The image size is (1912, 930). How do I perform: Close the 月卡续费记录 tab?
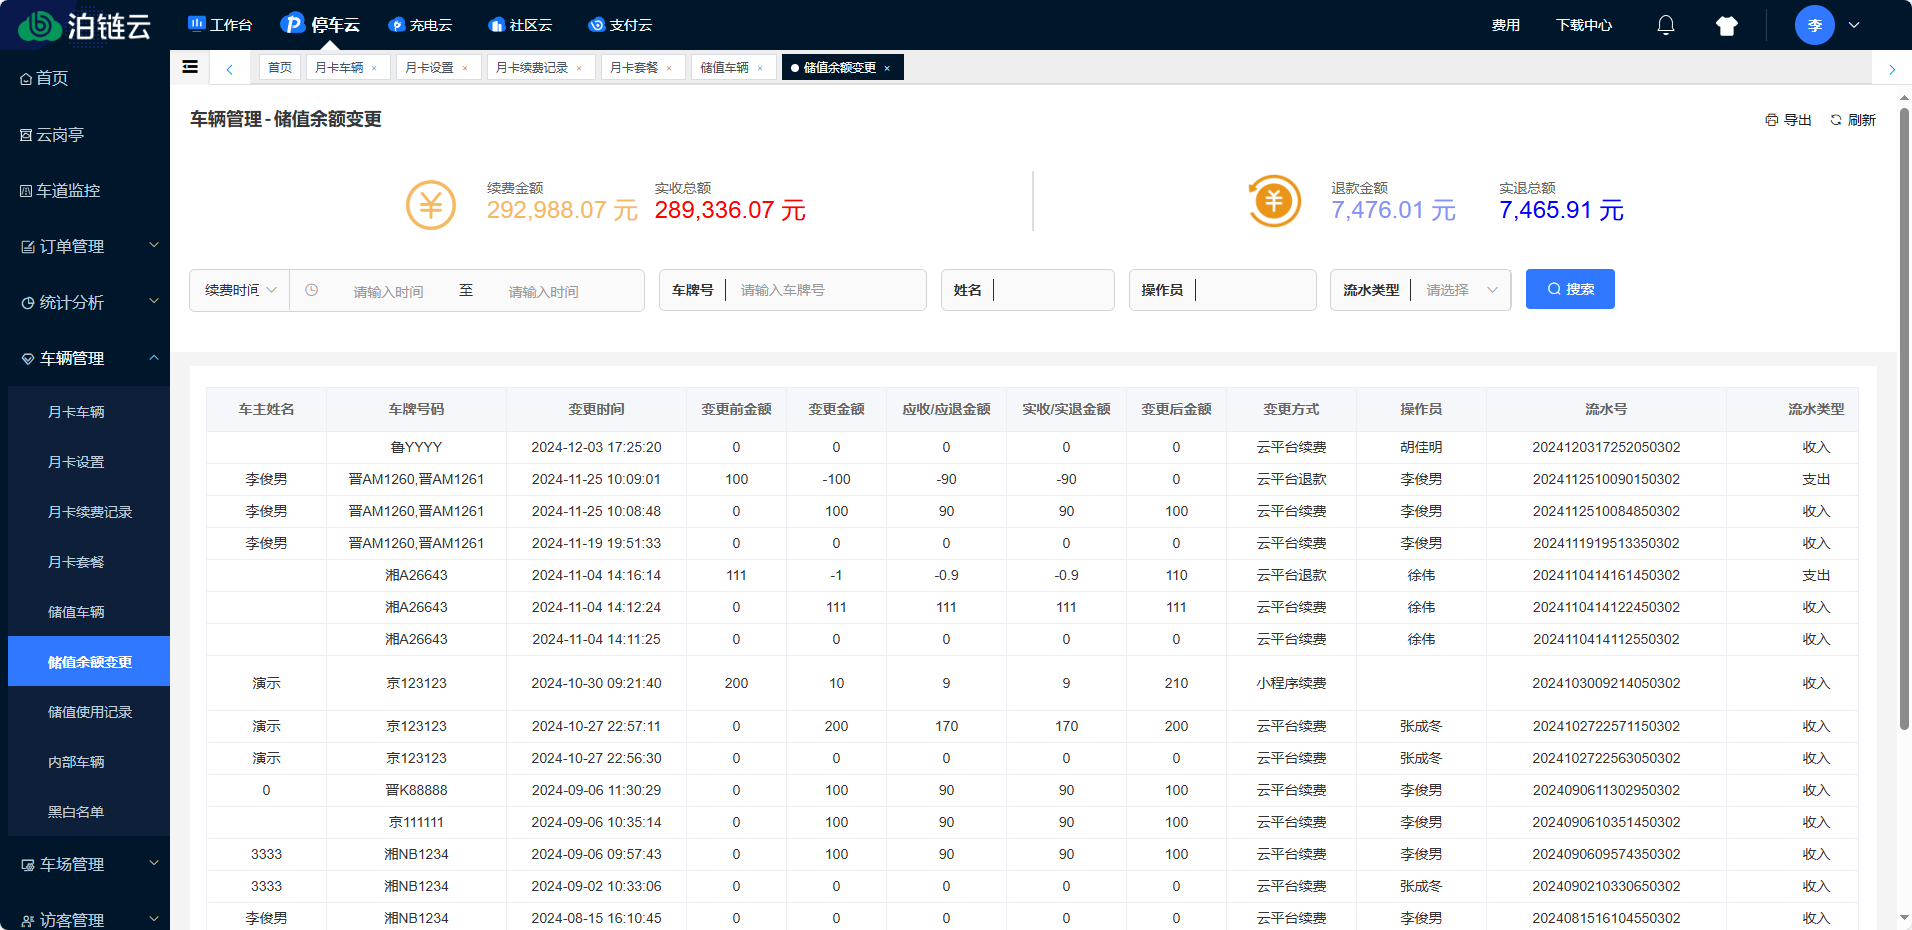[579, 68]
